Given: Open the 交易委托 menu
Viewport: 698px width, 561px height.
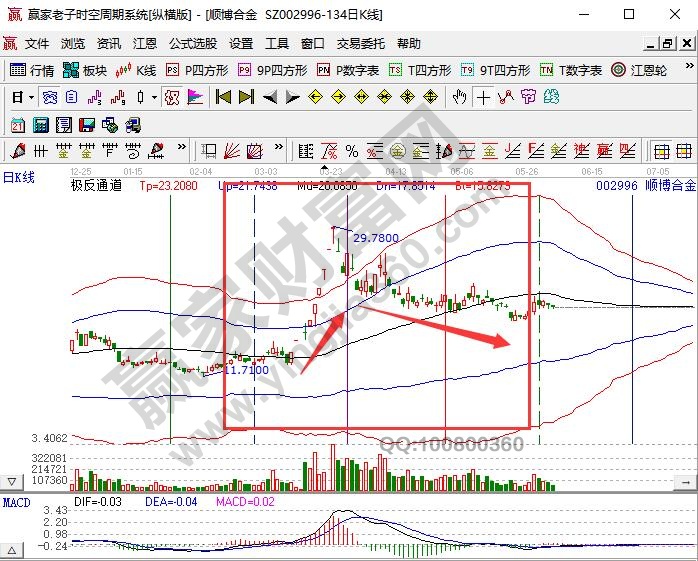Looking at the screenshot, I should (360, 44).
